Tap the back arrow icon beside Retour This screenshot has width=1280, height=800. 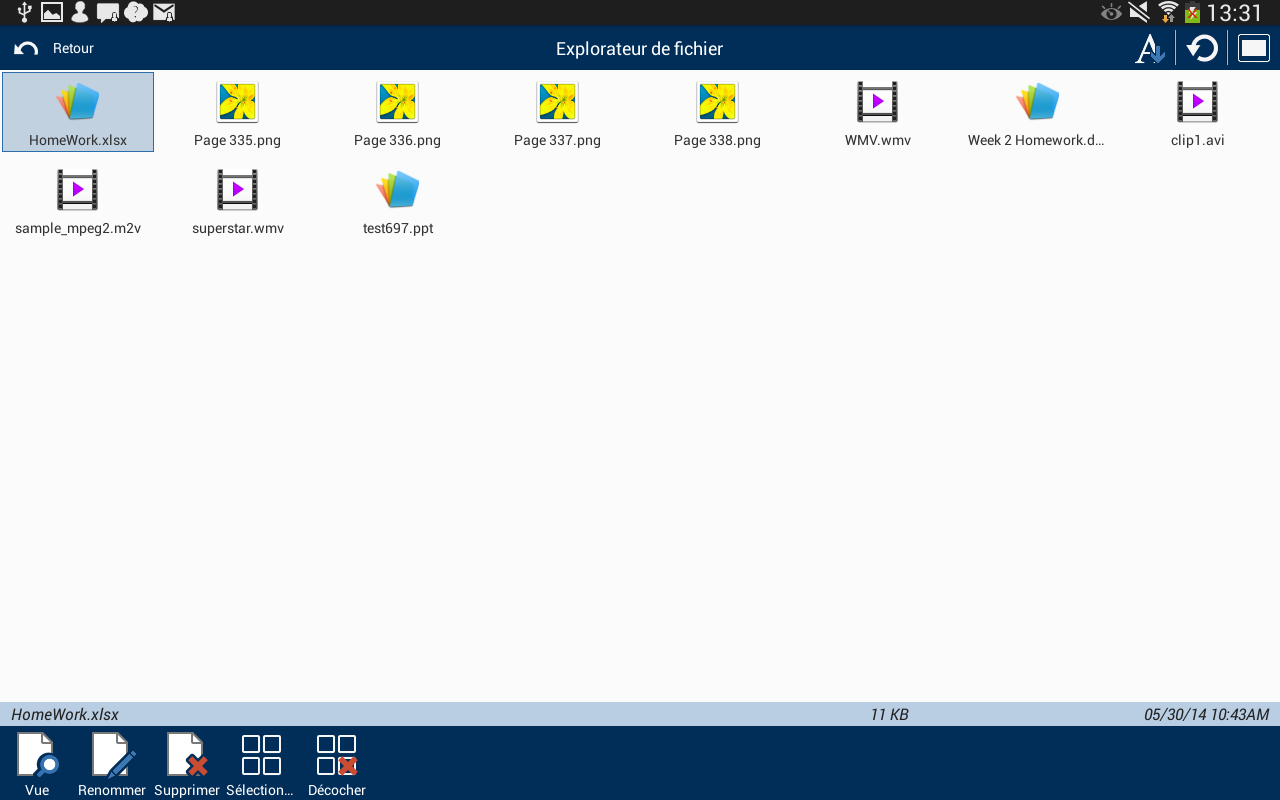[x=24, y=47]
